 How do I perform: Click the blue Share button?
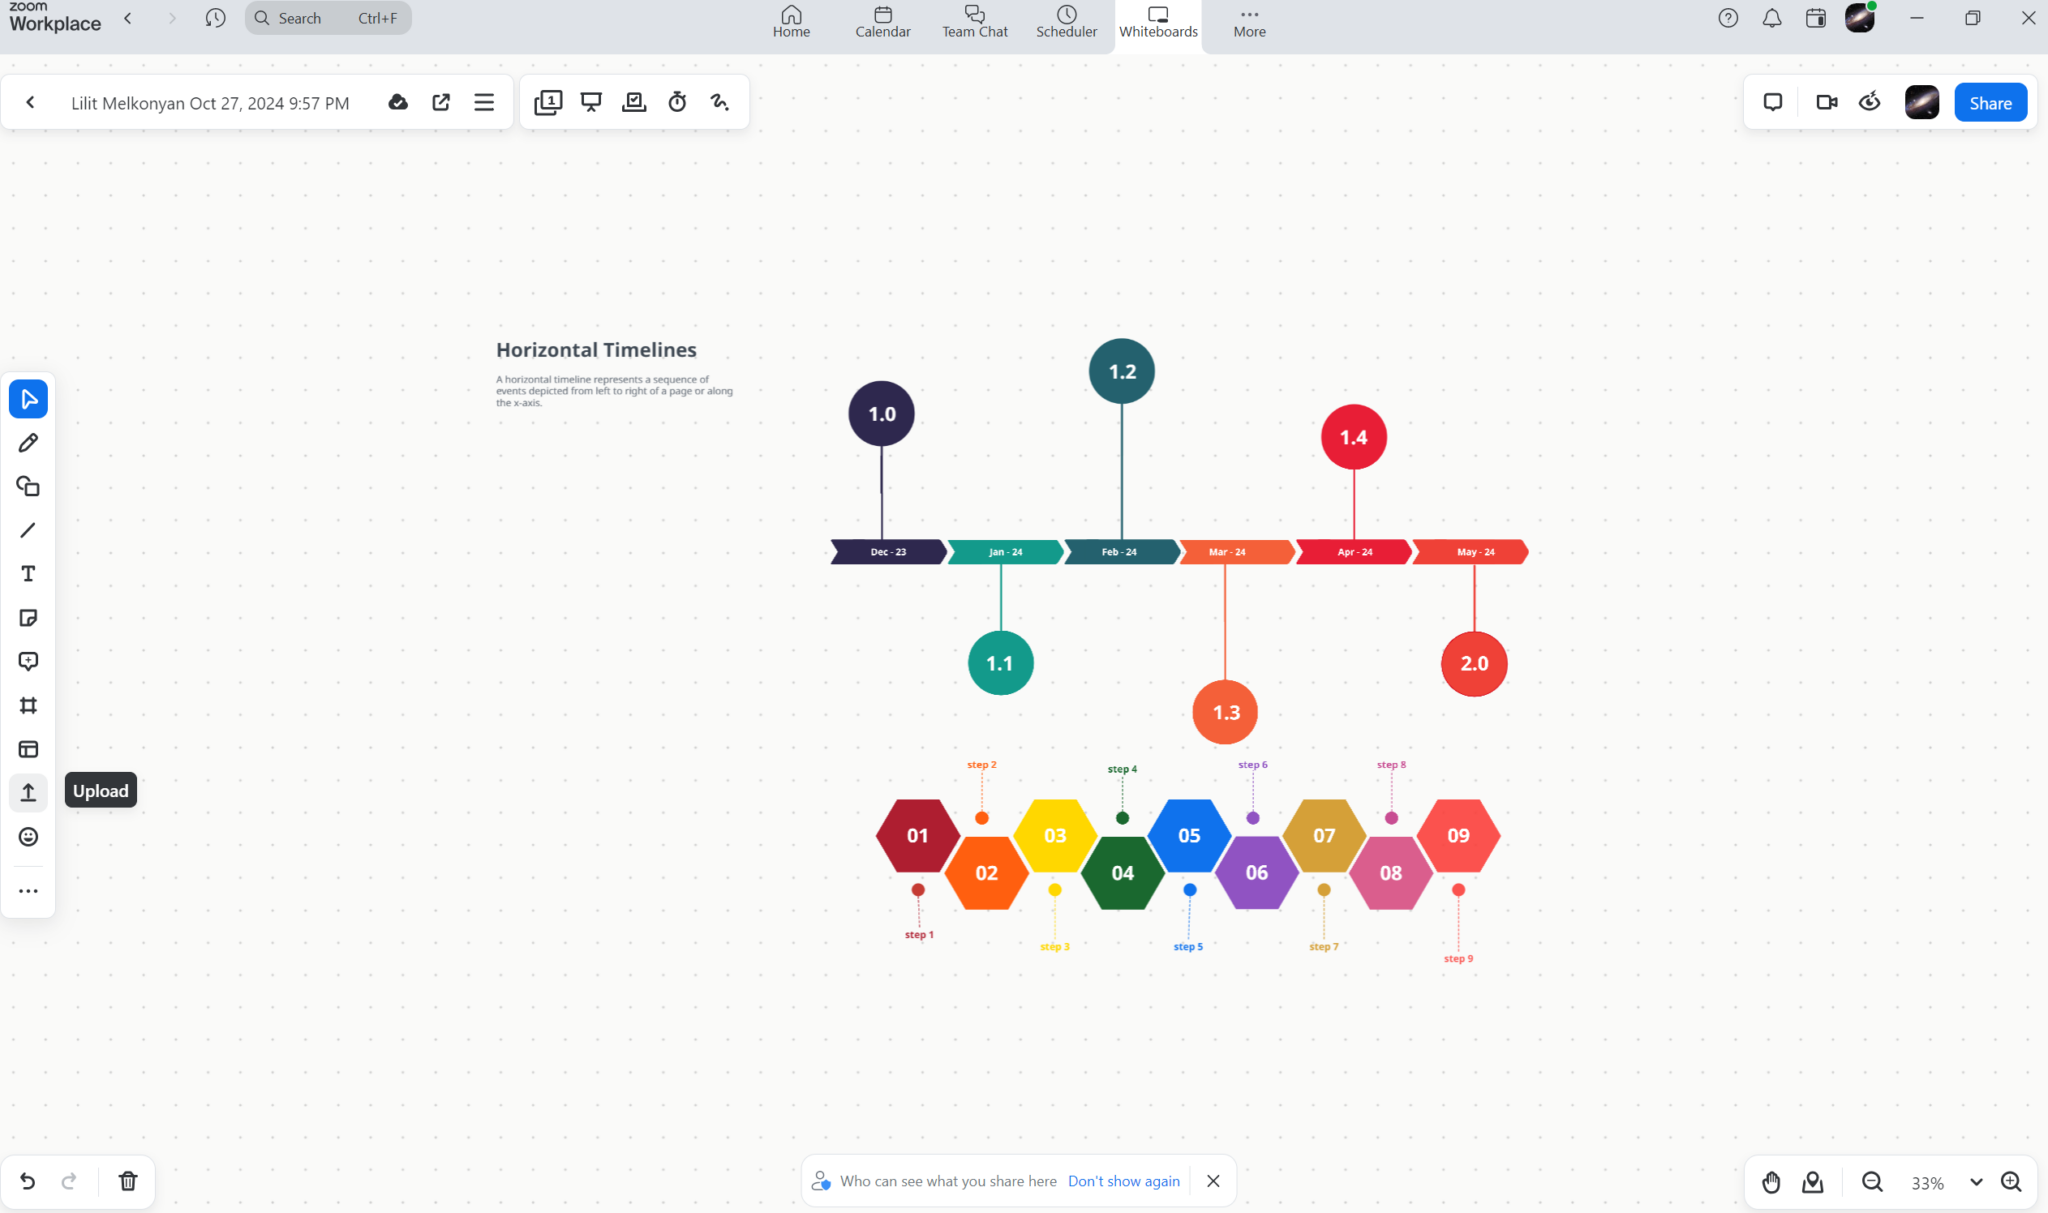(x=1989, y=101)
